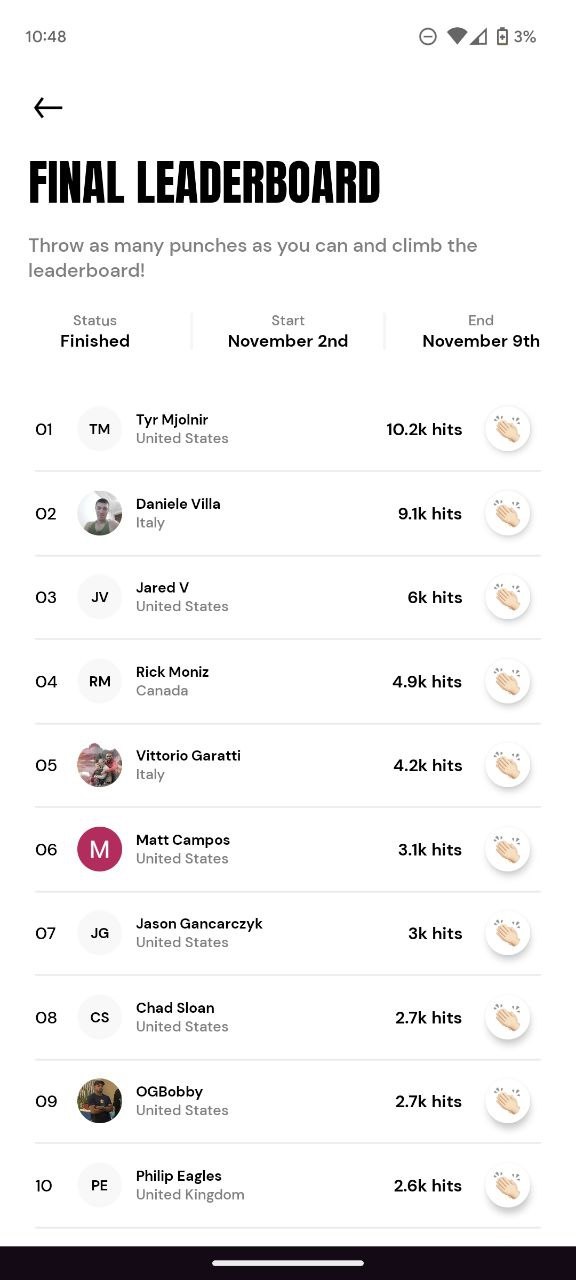This screenshot has width=576, height=1280.
Task: Clap for Vittorio Garatti's 4.2k hits
Action: pos(507,765)
